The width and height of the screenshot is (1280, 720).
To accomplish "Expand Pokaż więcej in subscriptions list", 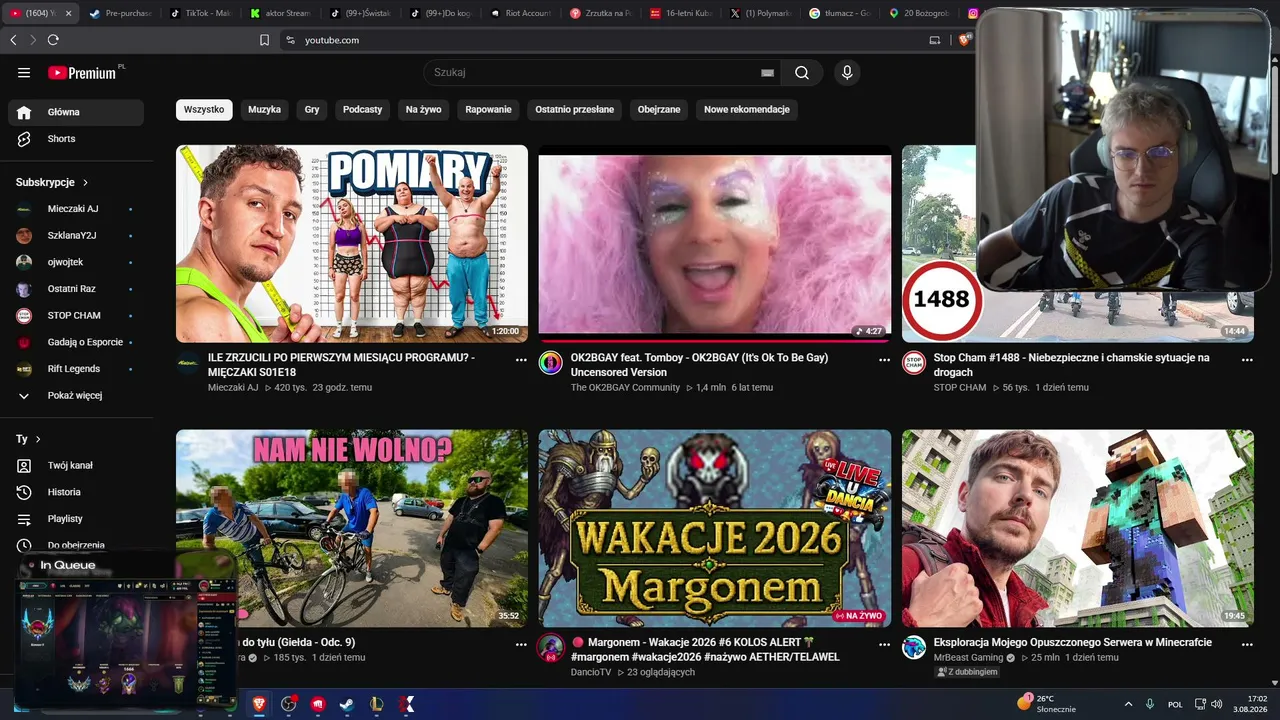I will (x=76, y=395).
